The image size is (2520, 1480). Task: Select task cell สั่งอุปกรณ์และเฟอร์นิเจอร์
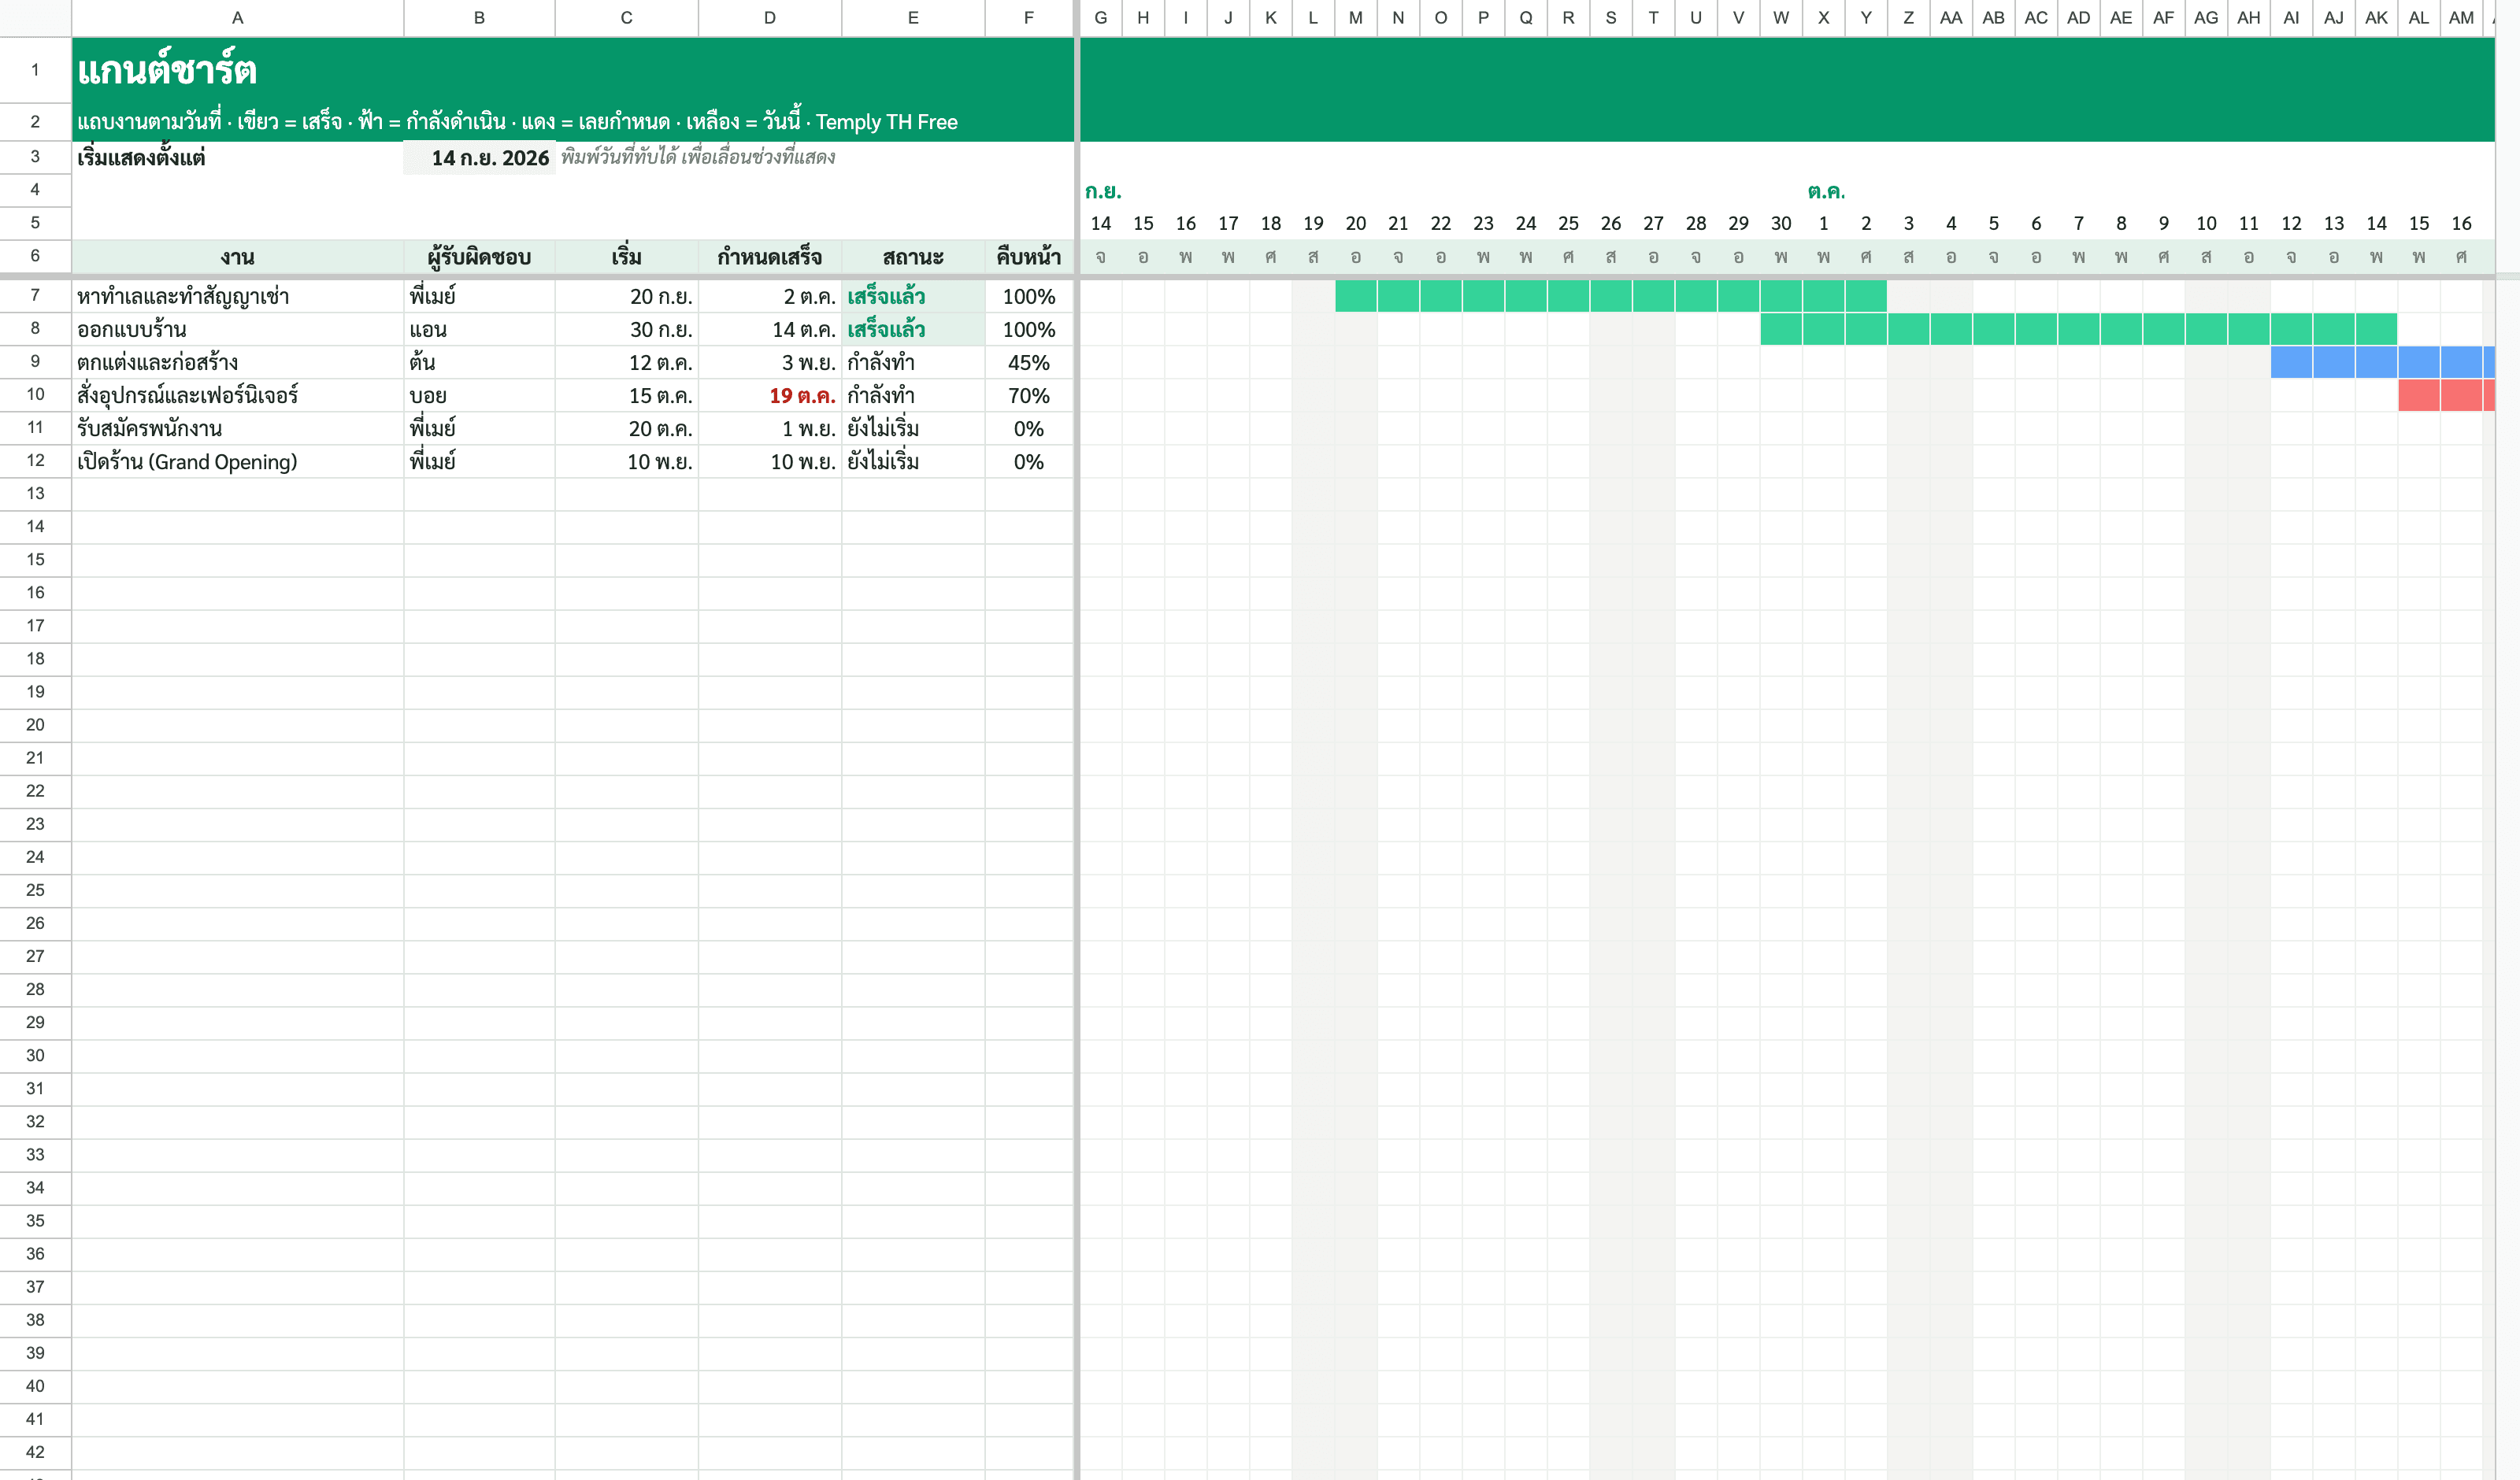tap(238, 395)
